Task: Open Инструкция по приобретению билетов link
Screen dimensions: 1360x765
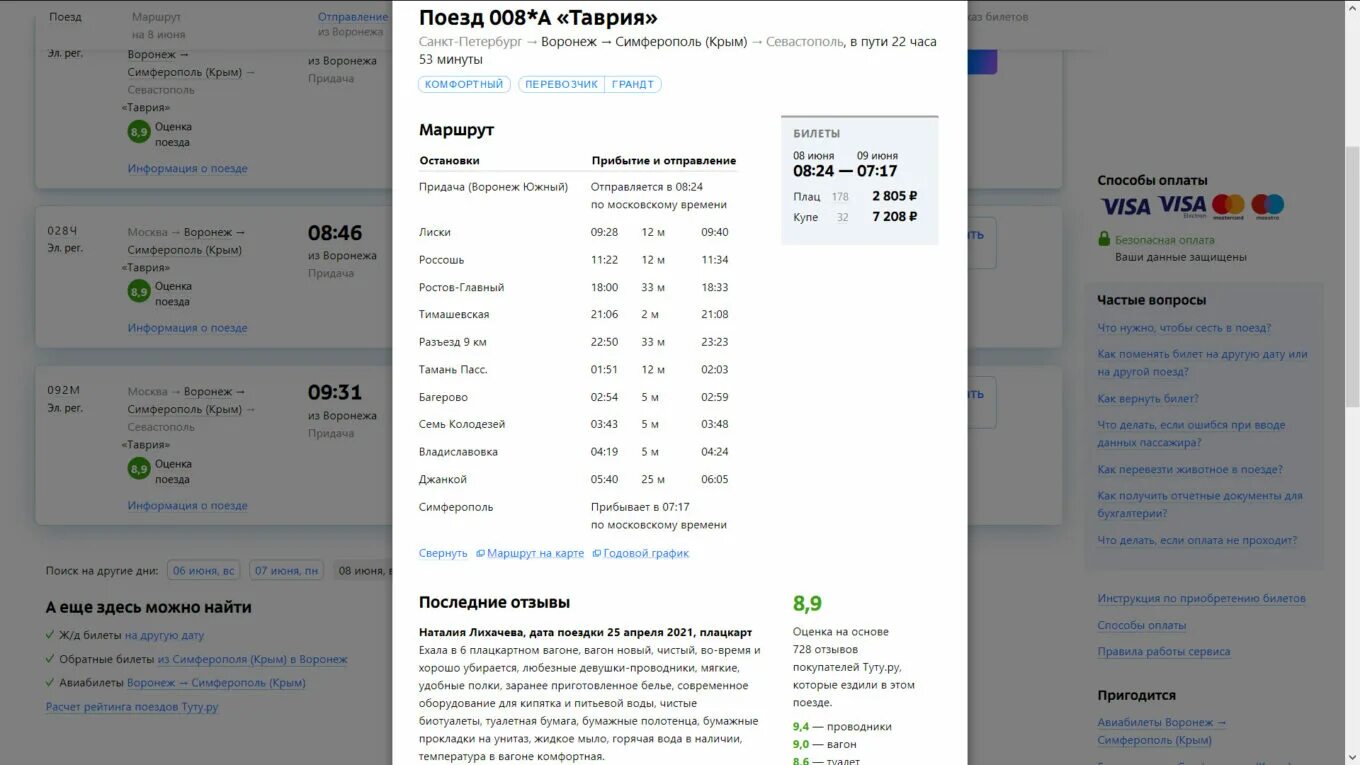Action: (1201, 599)
